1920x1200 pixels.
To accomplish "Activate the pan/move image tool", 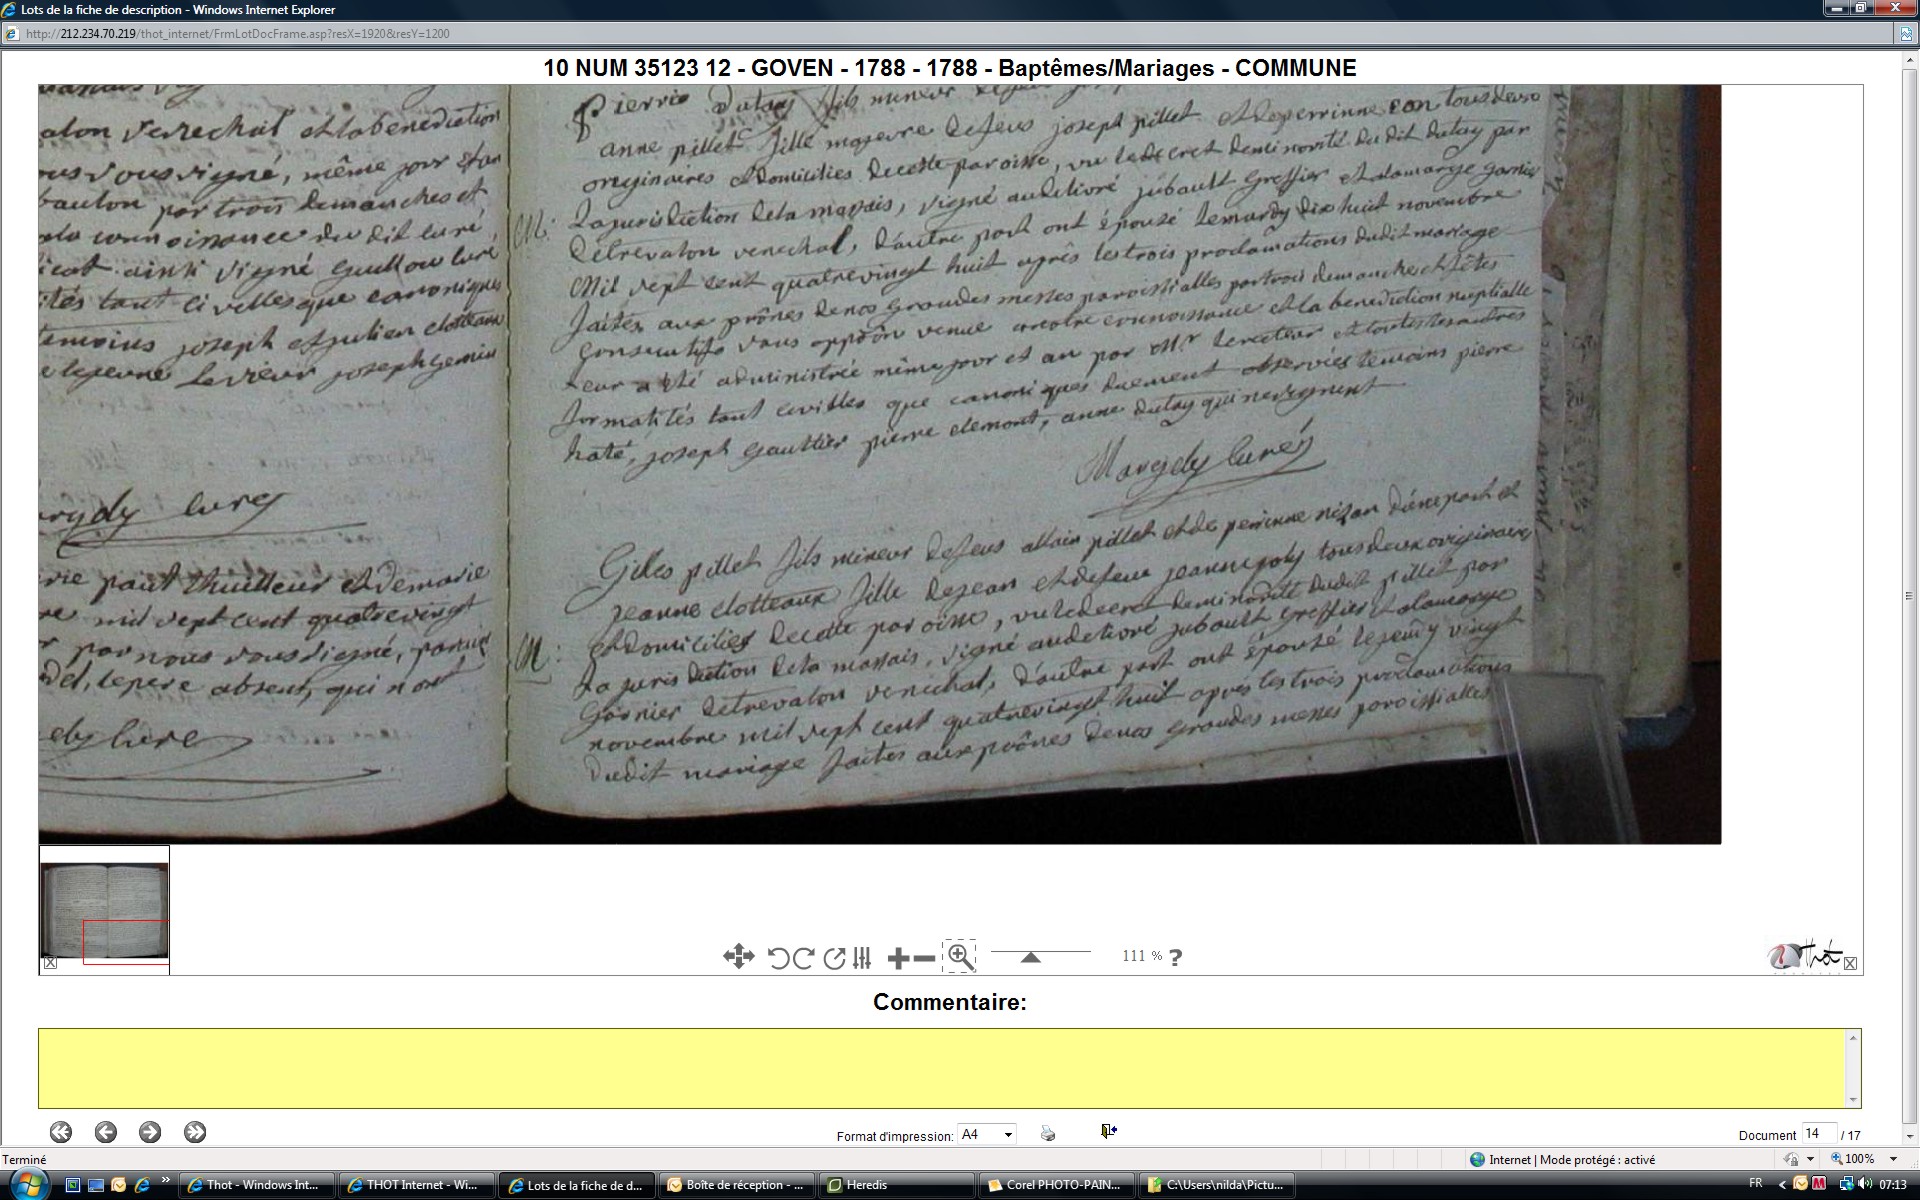I will point(738,957).
